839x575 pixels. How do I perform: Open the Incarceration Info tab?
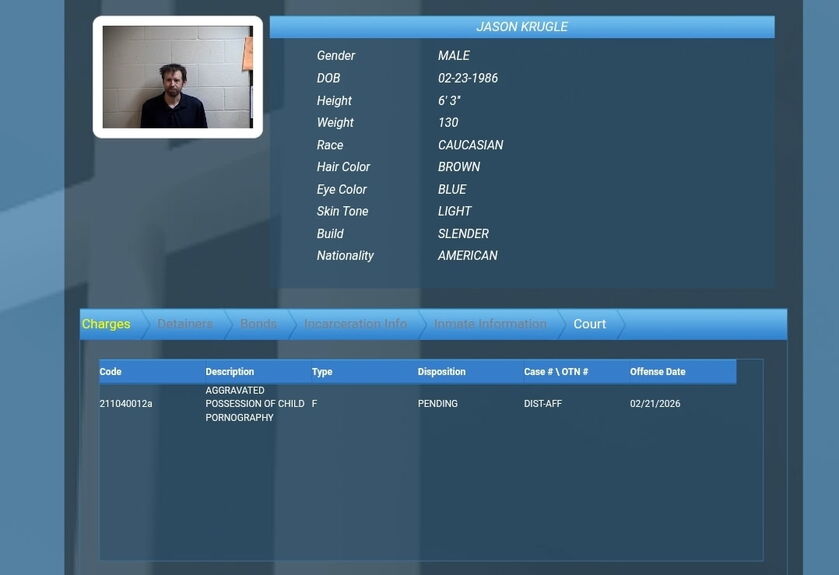[355, 324]
